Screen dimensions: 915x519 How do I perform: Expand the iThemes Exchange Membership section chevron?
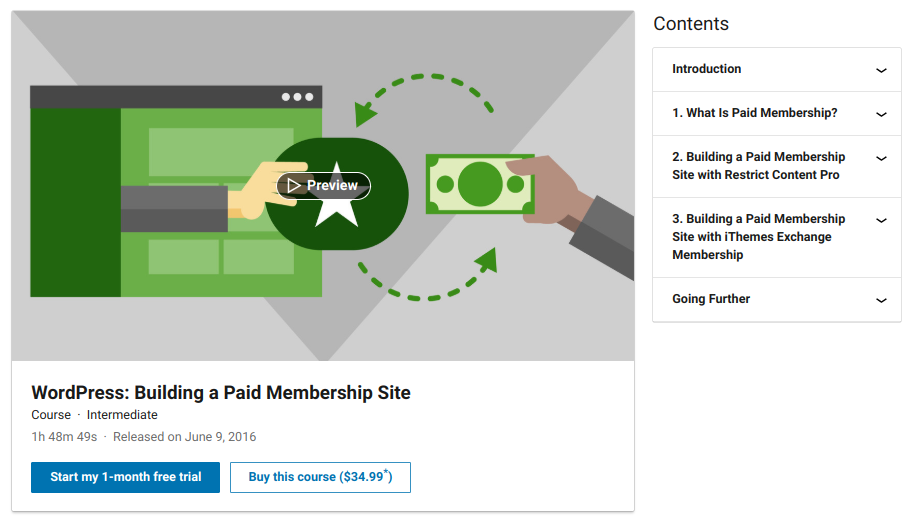coord(881,220)
